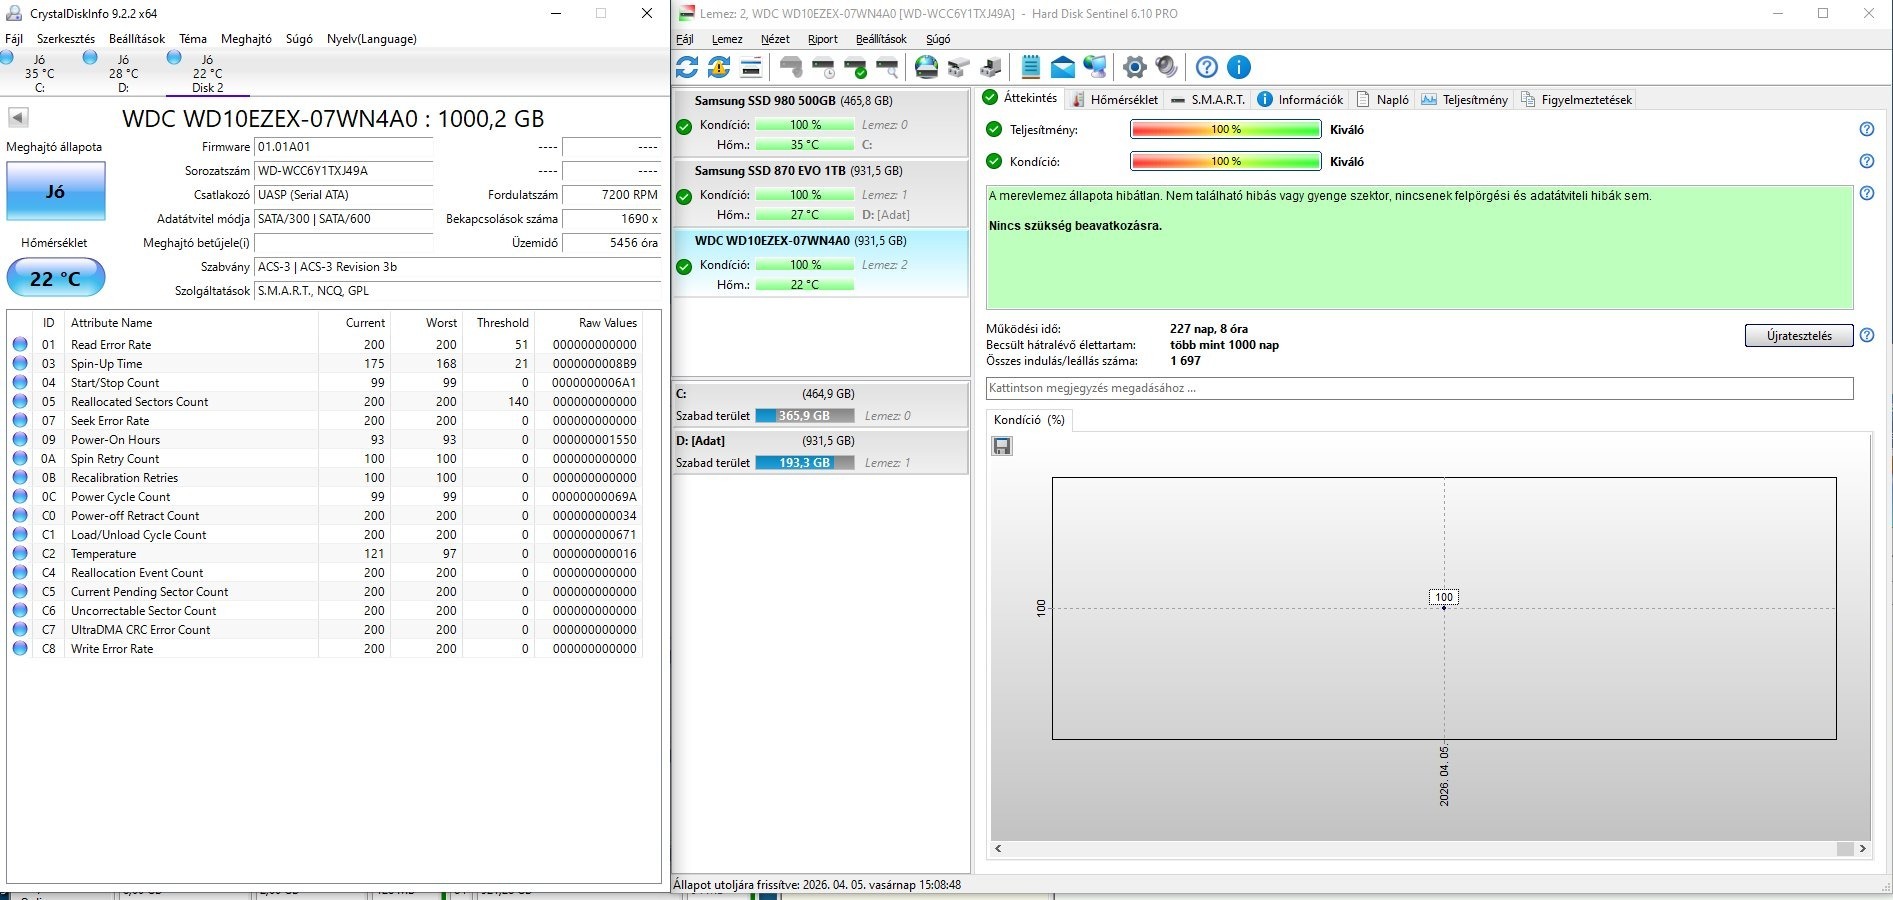Click the disk panel view toolbar icon
Viewport: 1893px width, 900px height.
pyautogui.click(x=751, y=67)
